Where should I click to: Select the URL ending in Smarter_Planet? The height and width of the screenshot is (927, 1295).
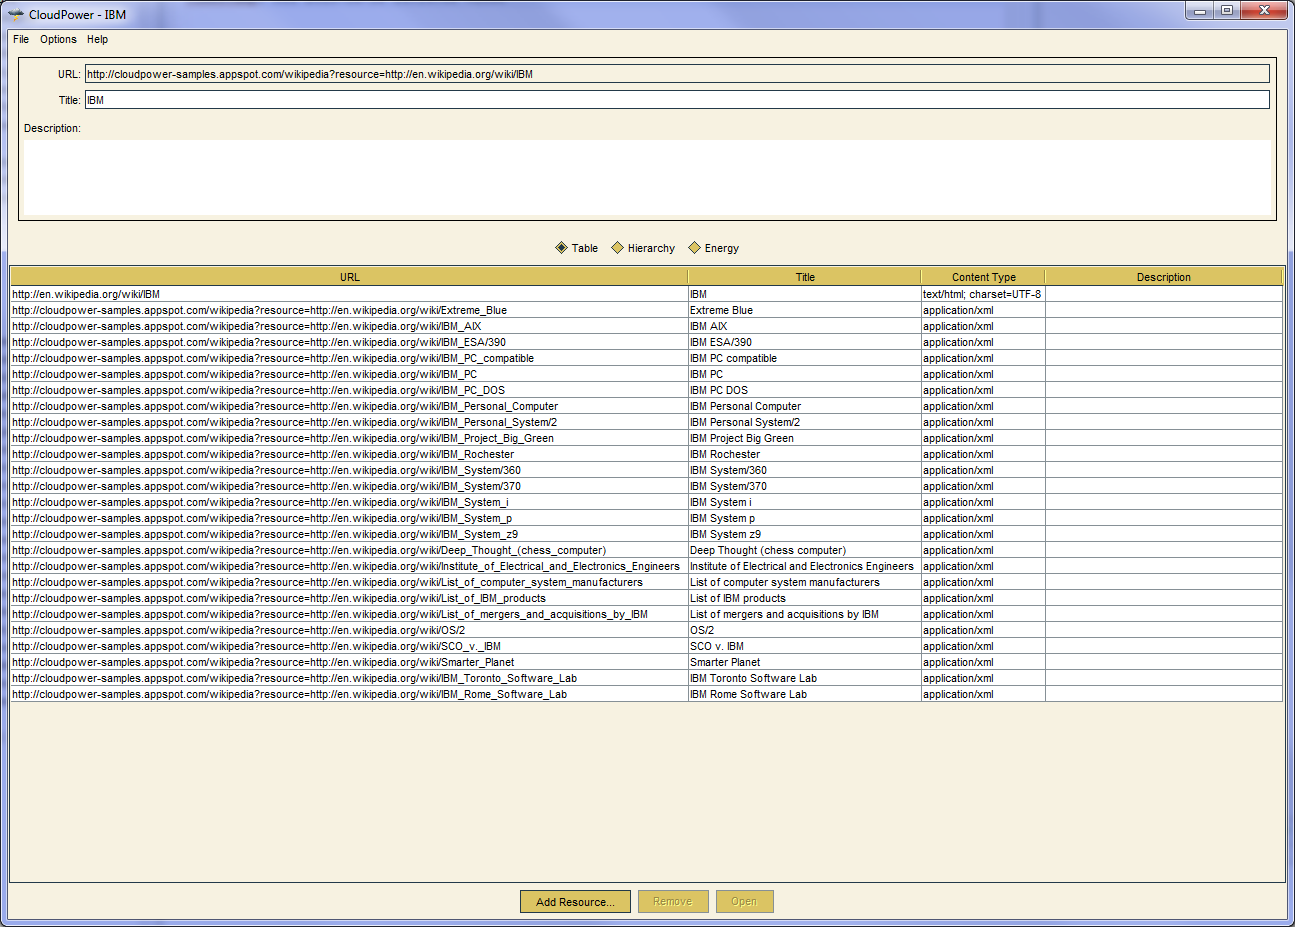349,662
